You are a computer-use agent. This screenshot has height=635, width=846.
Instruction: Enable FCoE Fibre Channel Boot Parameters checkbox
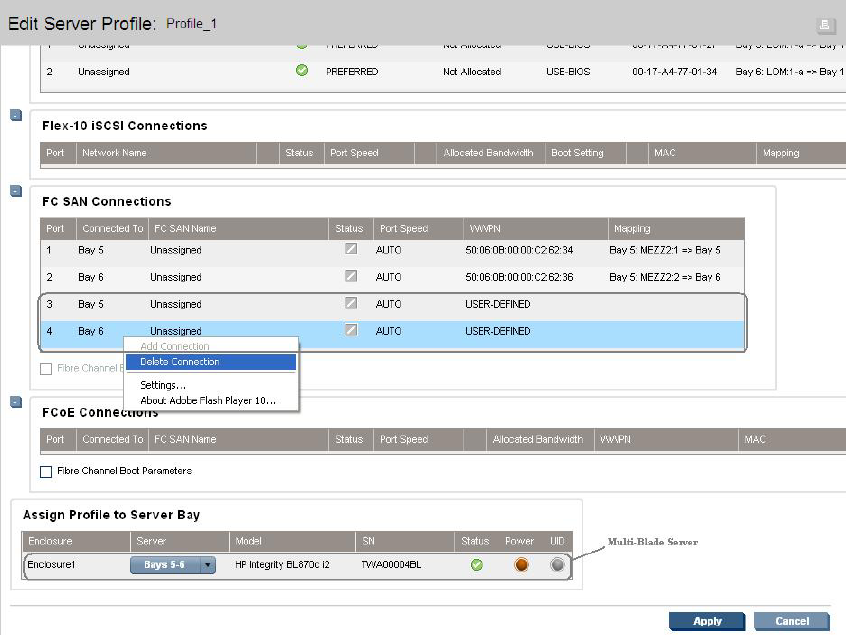(x=46, y=471)
